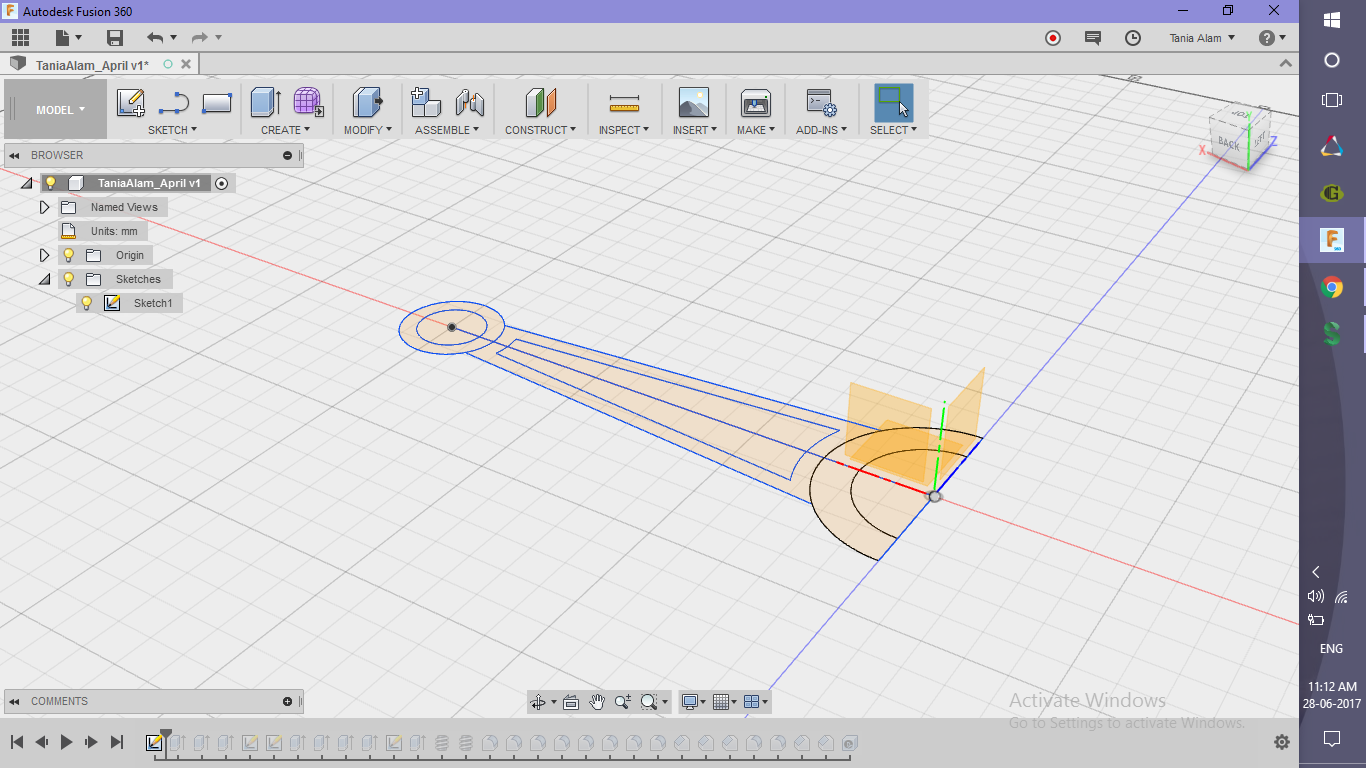This screenshot has width=1366, height=768.
Task: Switch to the TaniaAlam_April v1 document tab
Action: (92, 65)
